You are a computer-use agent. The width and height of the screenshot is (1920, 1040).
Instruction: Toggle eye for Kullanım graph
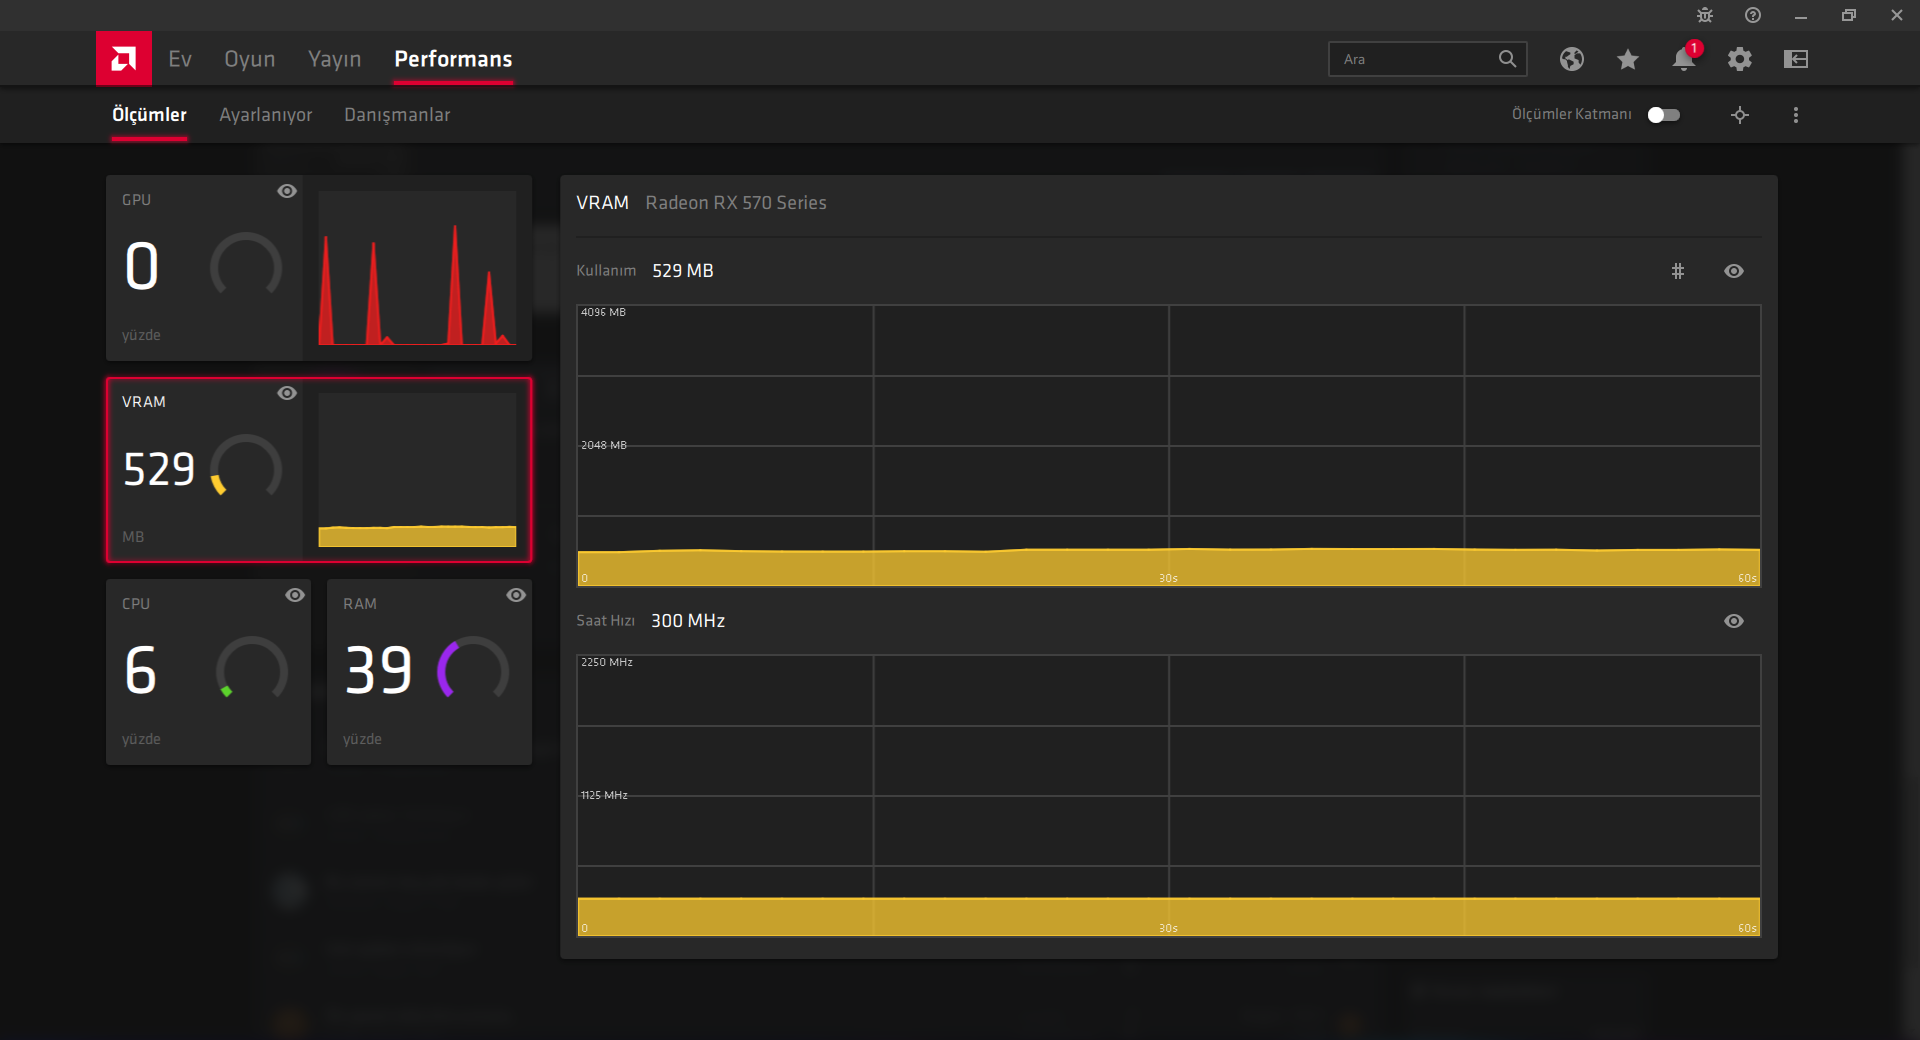pyautogui.click(x=1734, y=271)
